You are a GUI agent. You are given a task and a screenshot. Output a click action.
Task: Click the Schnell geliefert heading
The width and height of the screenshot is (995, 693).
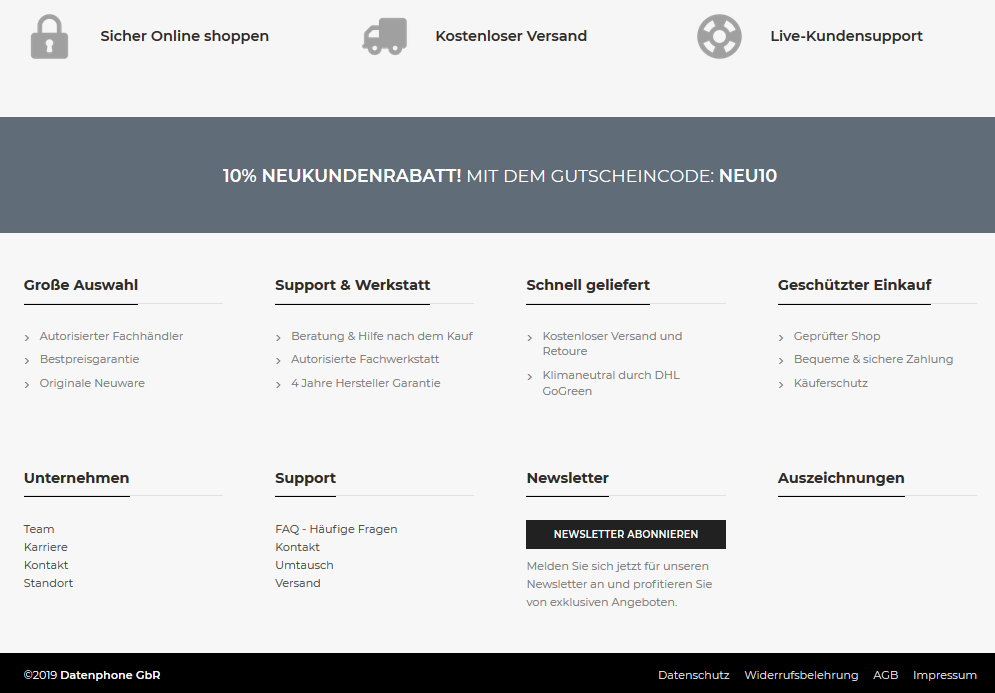(x=588, y=285)
